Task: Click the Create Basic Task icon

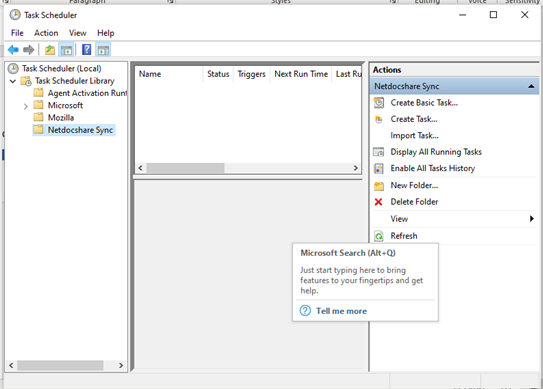Action: (x=379, y=103)
